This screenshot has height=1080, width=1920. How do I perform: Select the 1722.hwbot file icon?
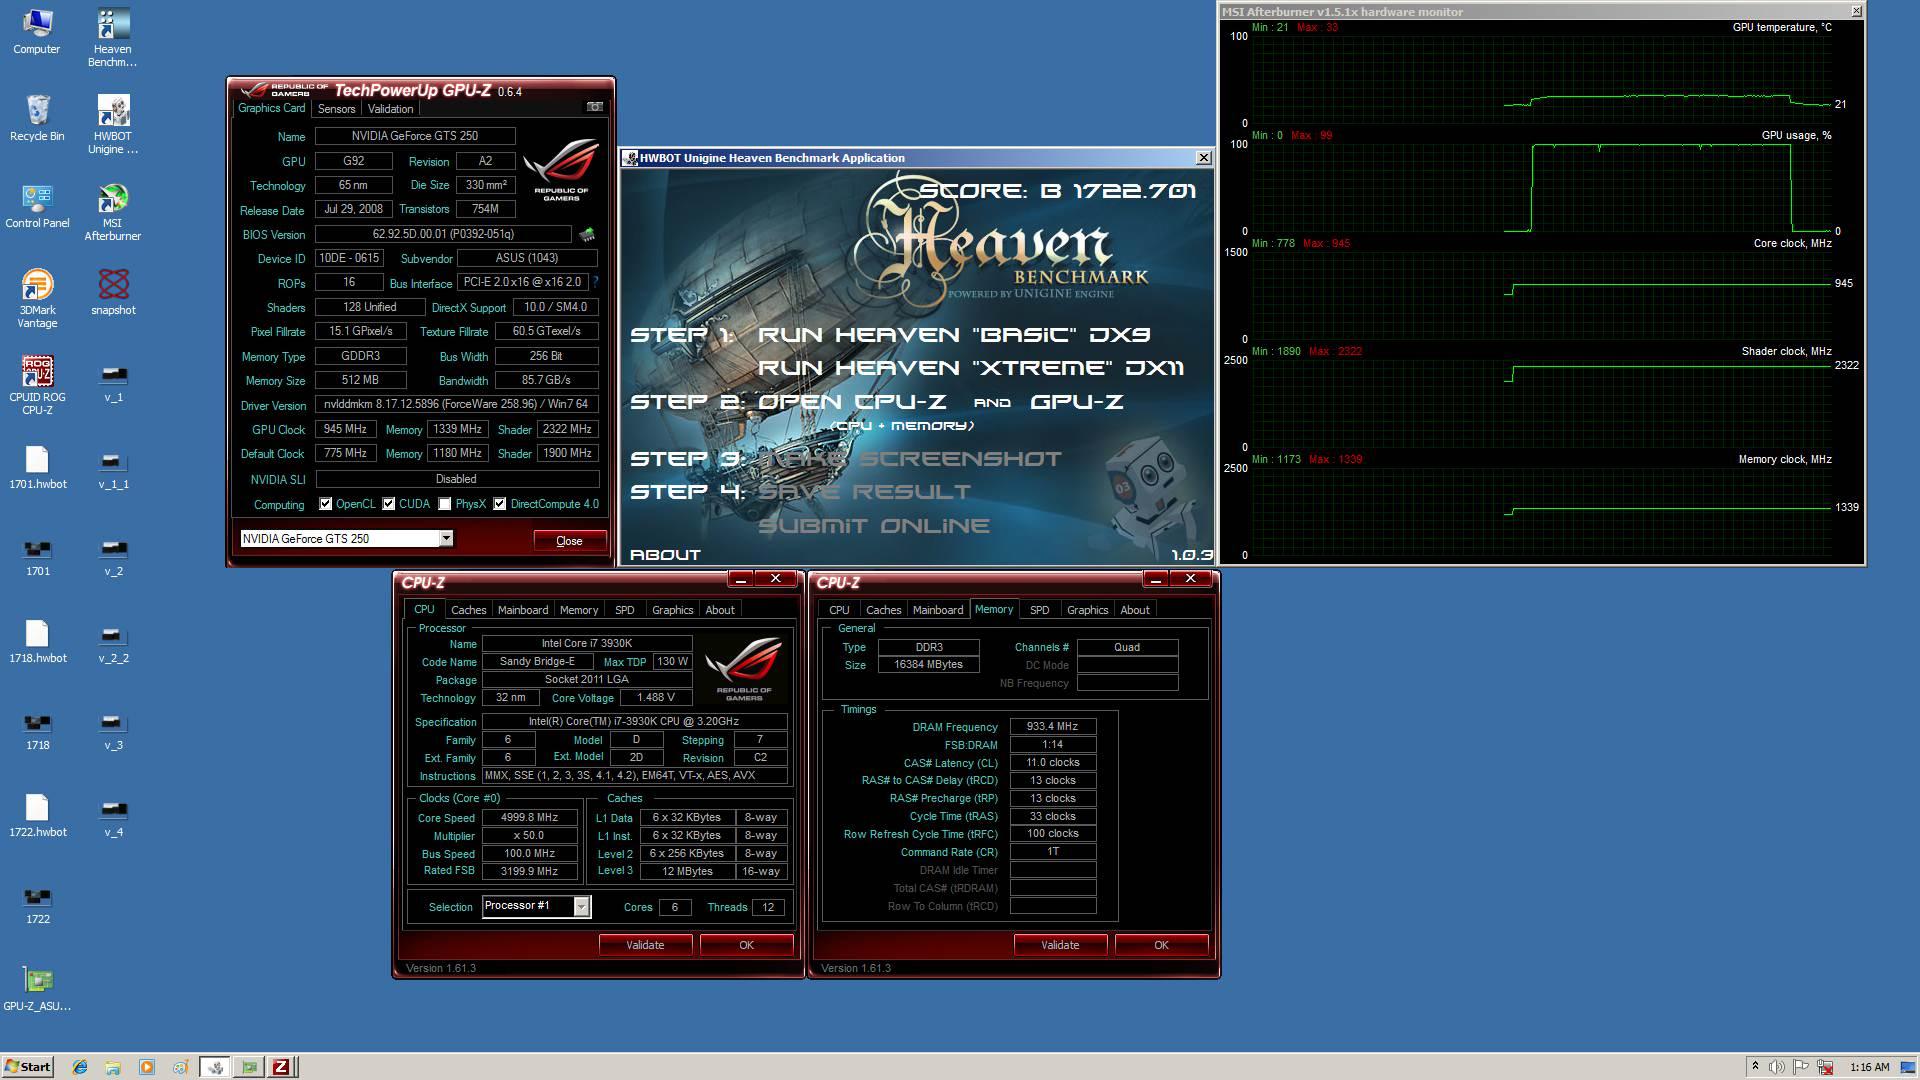pos(37,815)
